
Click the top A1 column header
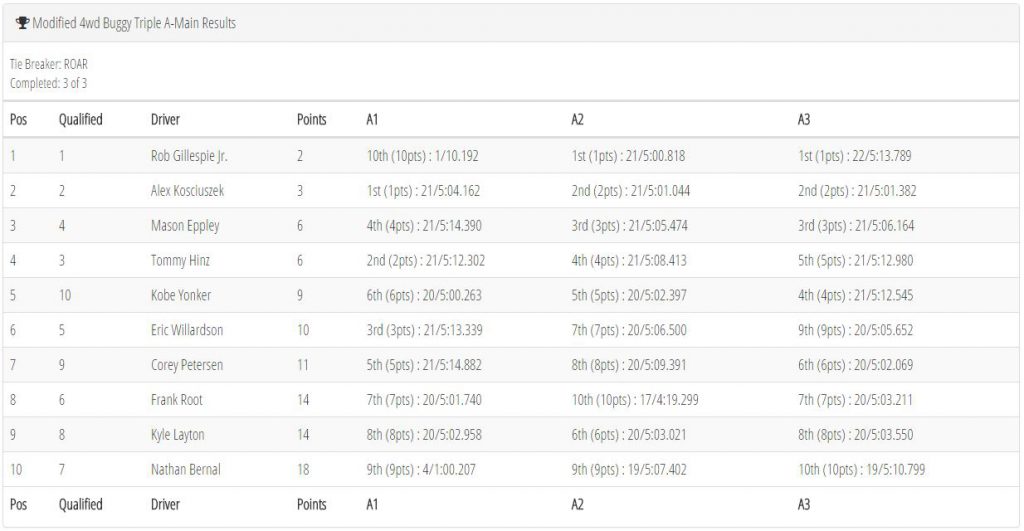(372, 120)
